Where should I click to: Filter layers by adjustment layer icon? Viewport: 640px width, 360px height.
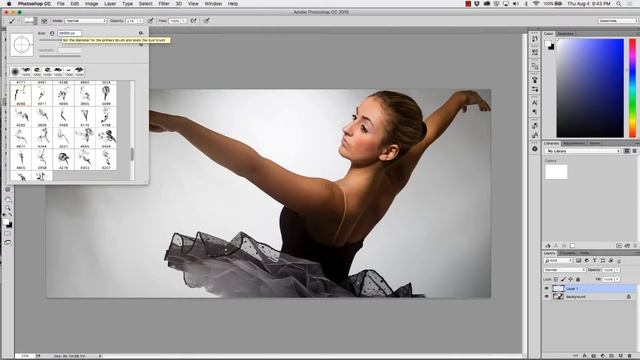point(587,260)
